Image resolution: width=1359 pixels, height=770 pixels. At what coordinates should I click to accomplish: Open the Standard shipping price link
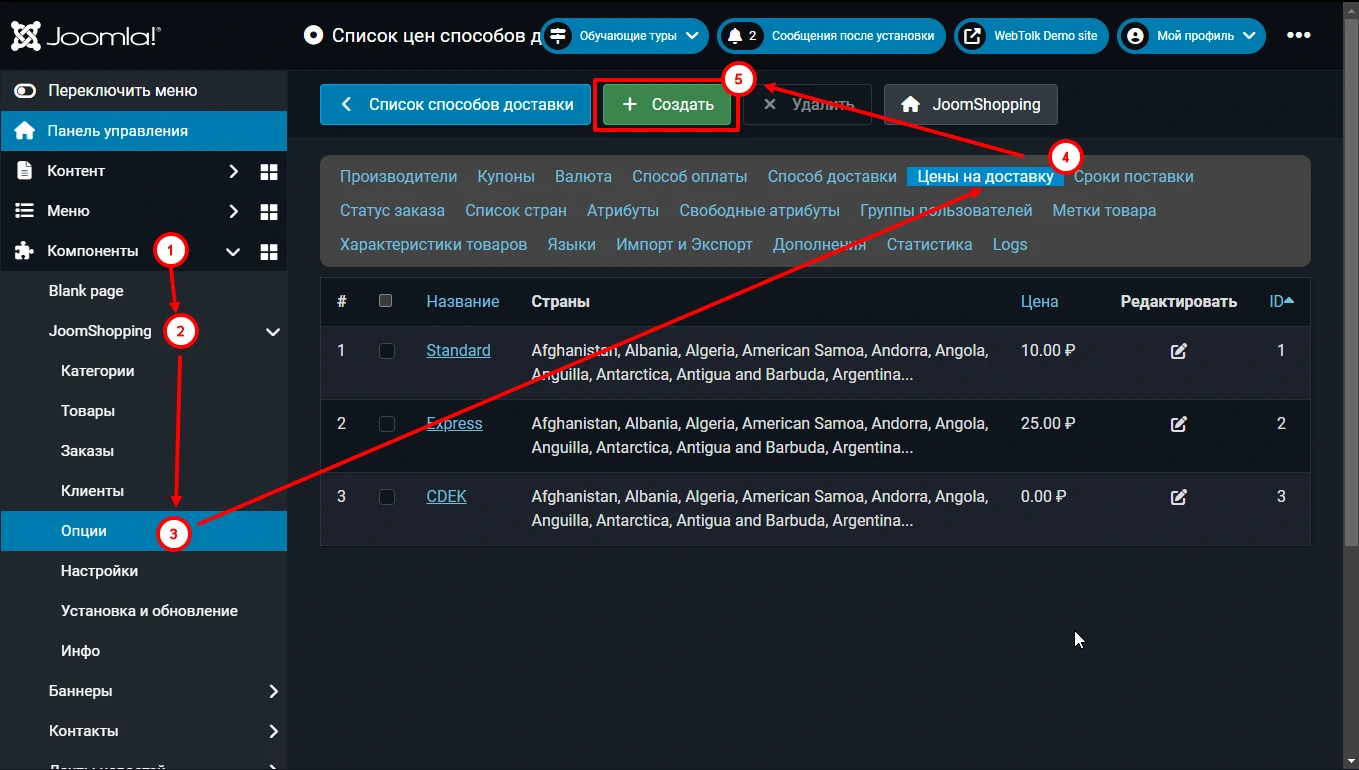tap(458, 351)
